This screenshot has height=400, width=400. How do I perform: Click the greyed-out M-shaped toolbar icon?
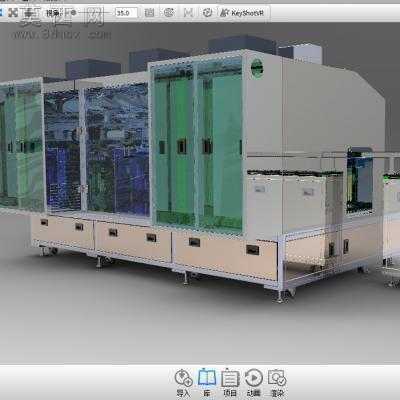188,13
